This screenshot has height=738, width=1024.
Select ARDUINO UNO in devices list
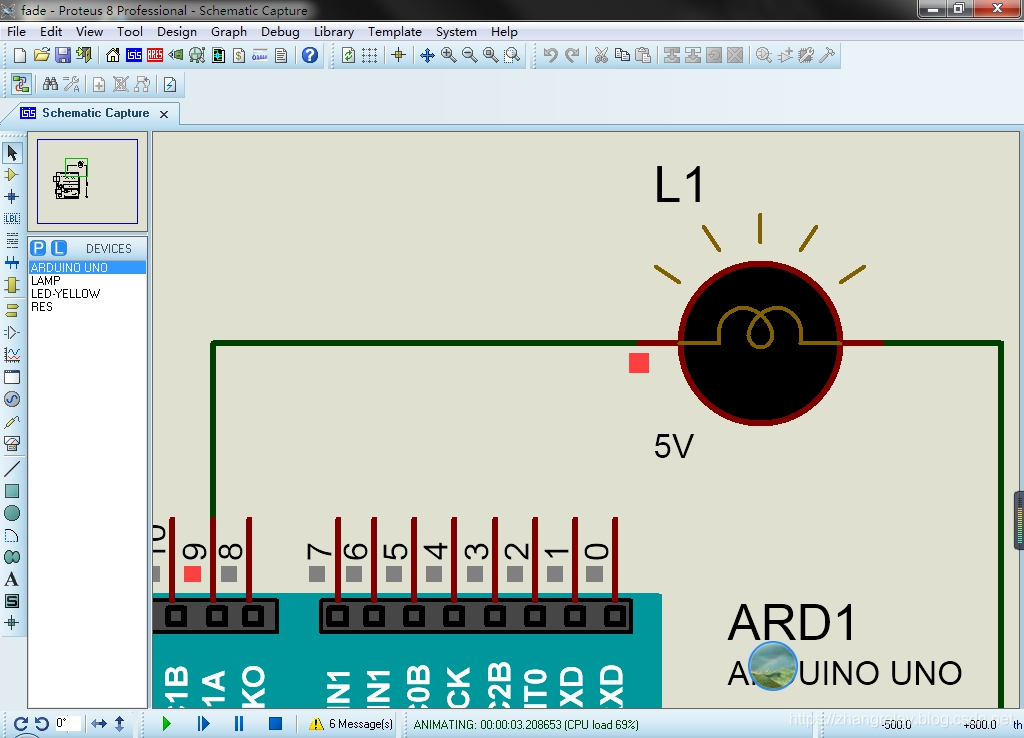point(87,268)
